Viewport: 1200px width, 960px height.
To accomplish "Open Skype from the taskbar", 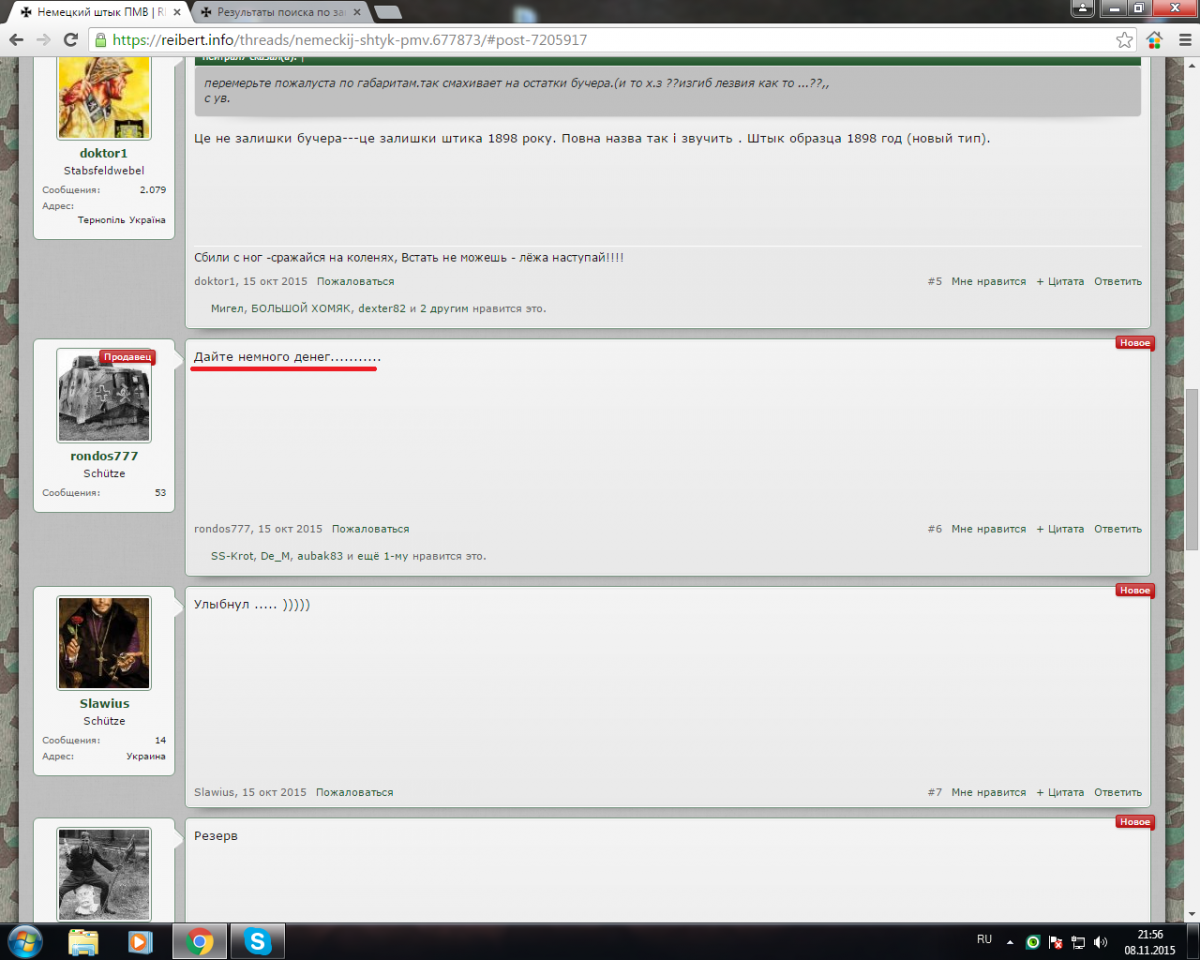I will 258,941.
